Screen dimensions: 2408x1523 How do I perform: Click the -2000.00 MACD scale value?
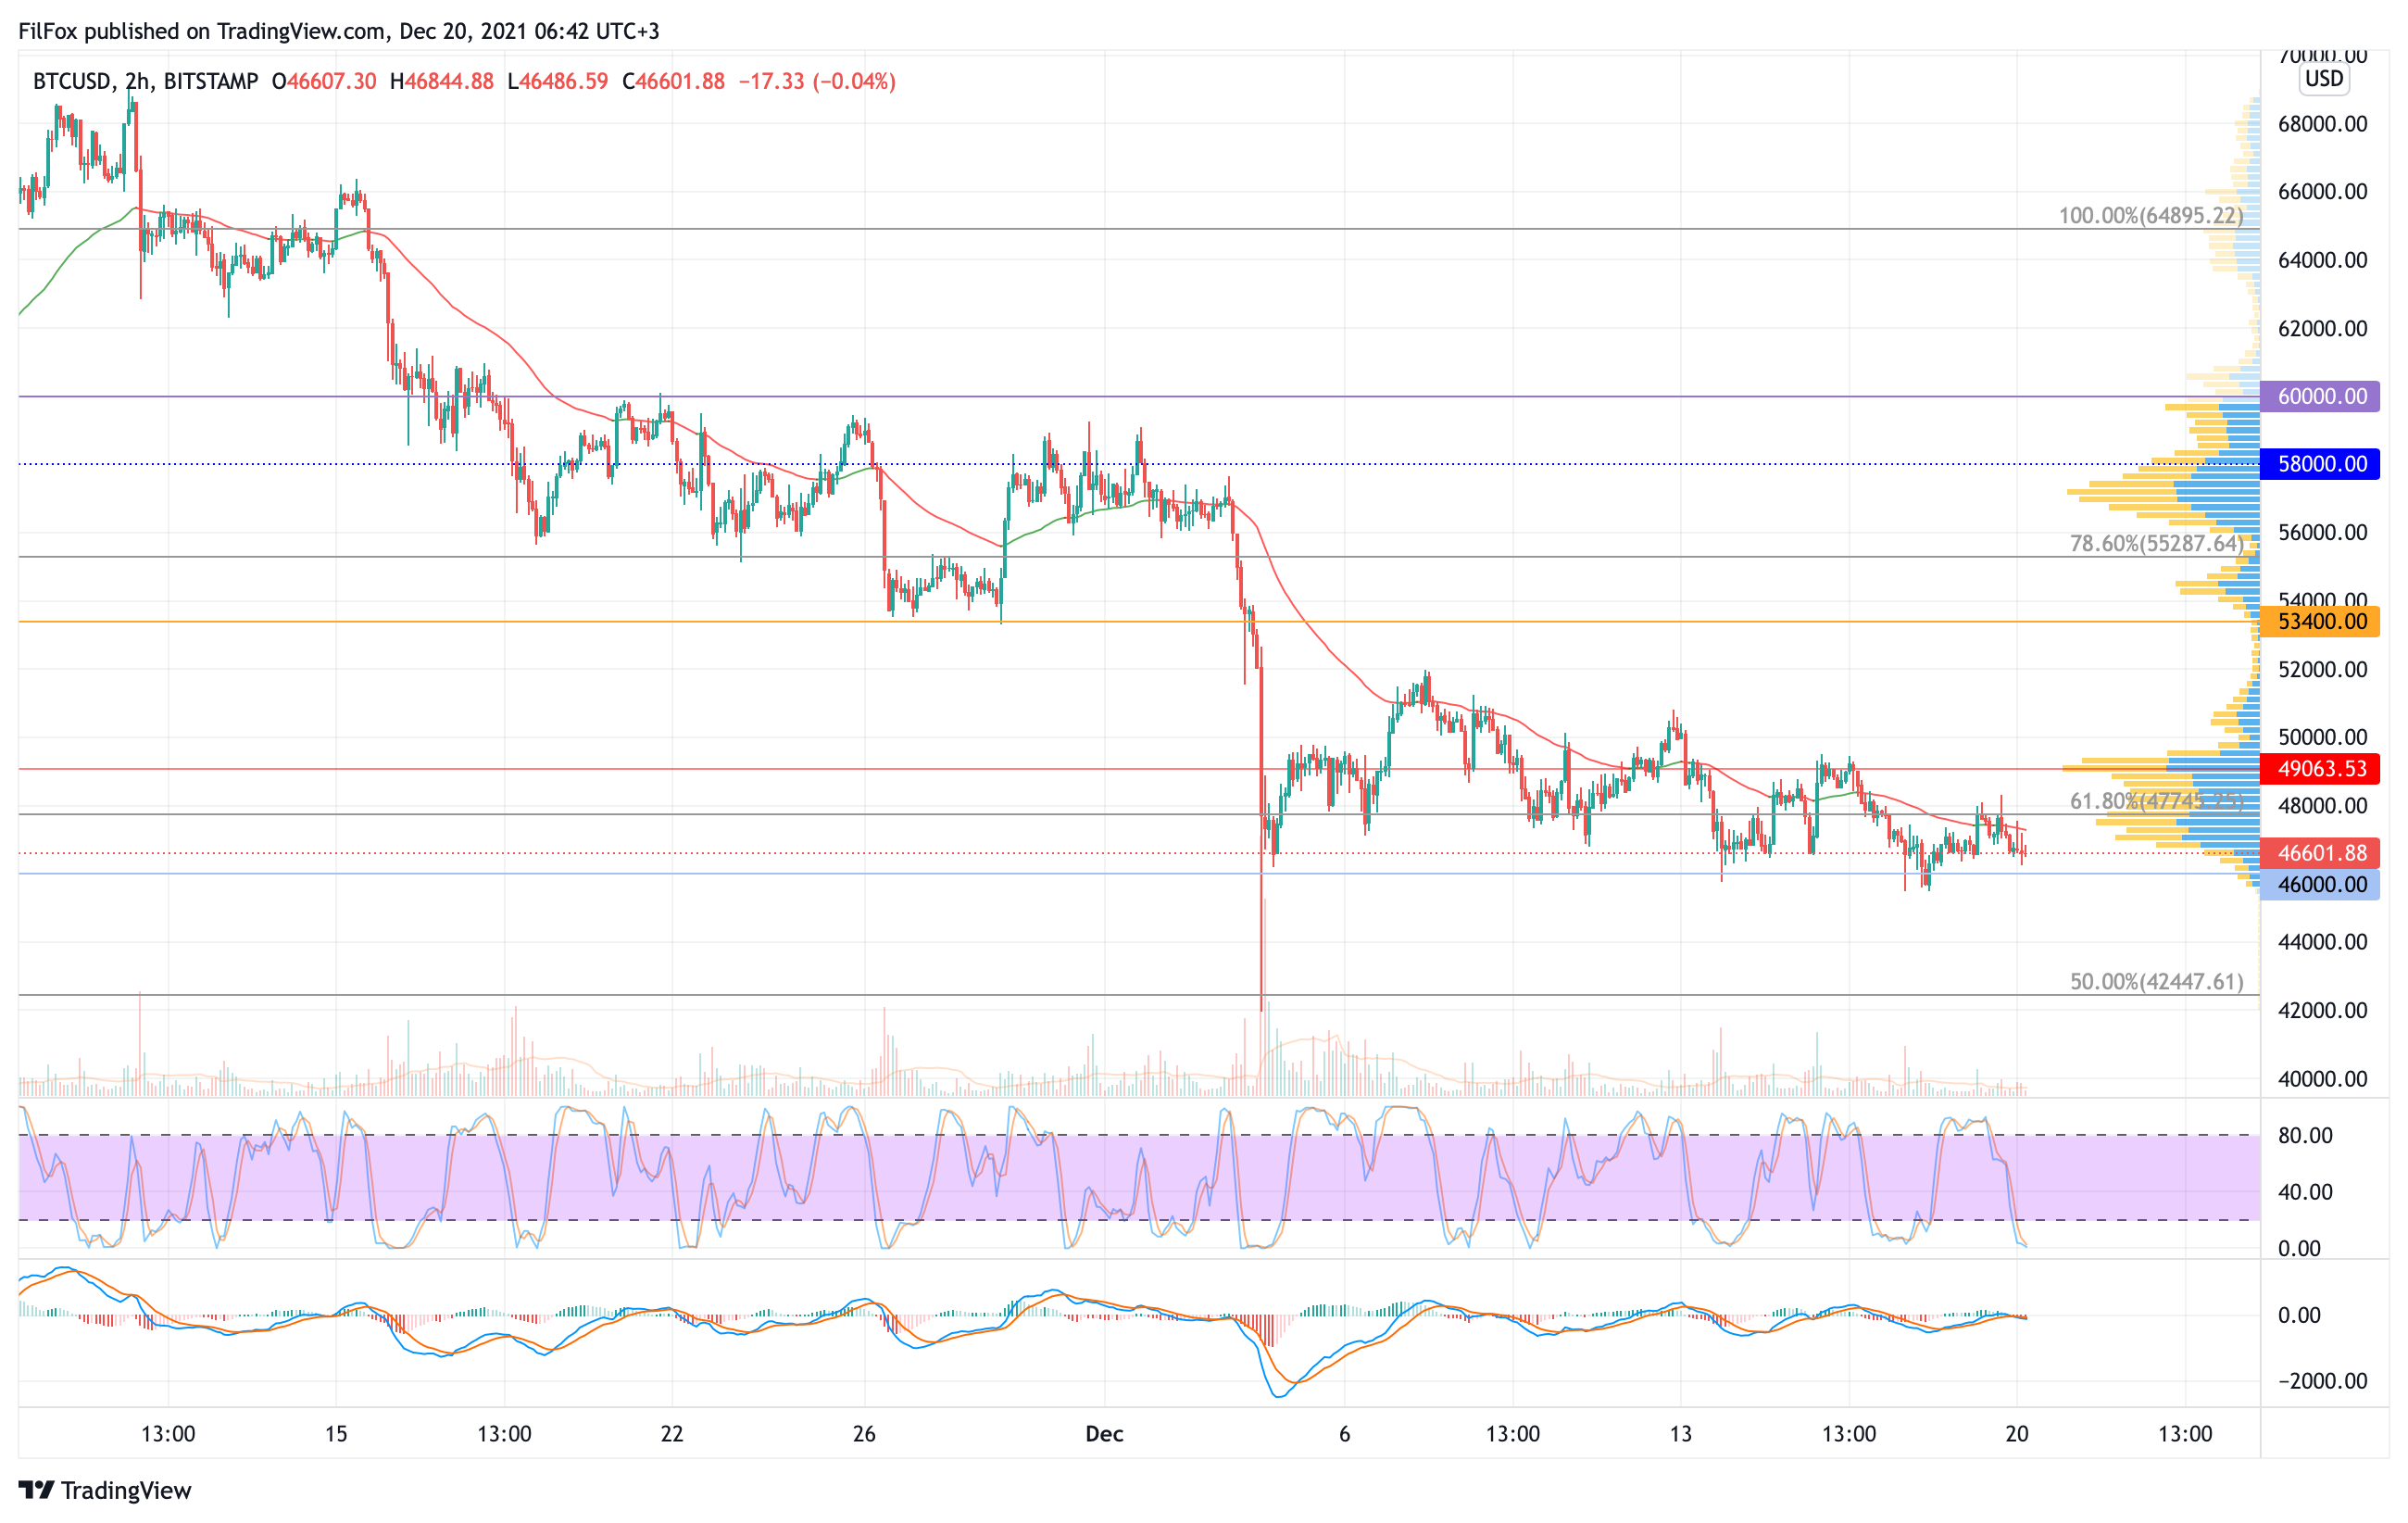2322,1381
